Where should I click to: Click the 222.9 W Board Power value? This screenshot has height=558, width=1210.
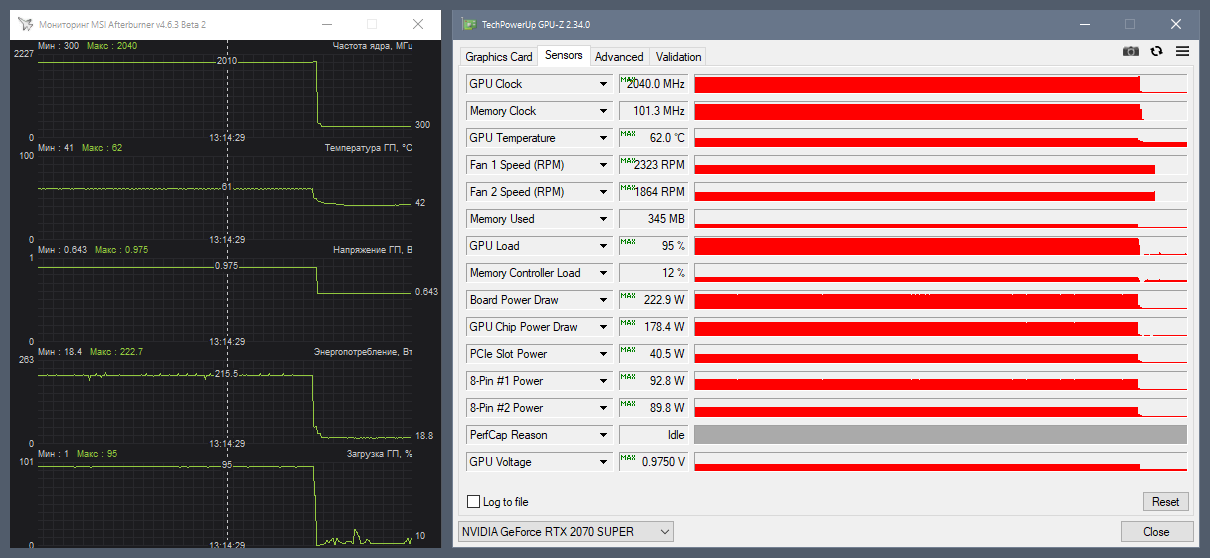(x=654, y=300)
